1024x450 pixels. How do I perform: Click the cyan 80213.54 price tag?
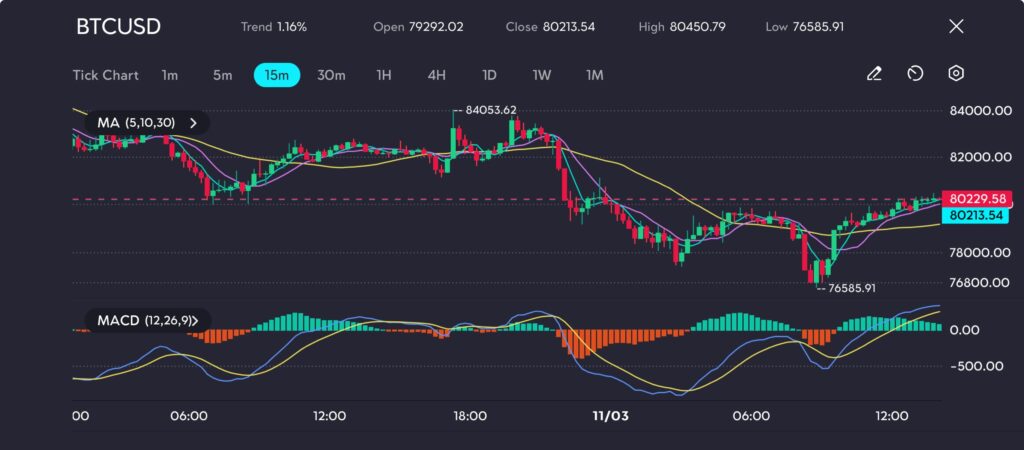(980, 215)
